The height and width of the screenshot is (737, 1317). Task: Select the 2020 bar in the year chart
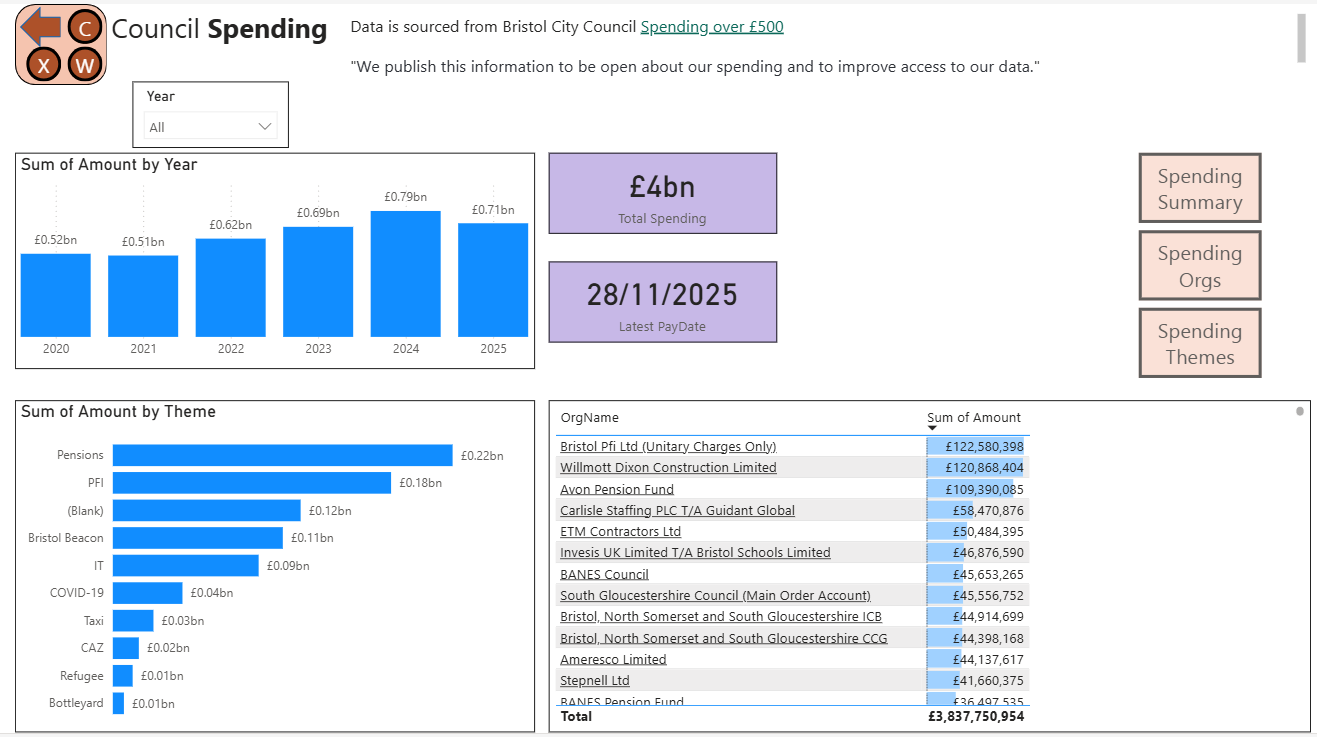56,295
